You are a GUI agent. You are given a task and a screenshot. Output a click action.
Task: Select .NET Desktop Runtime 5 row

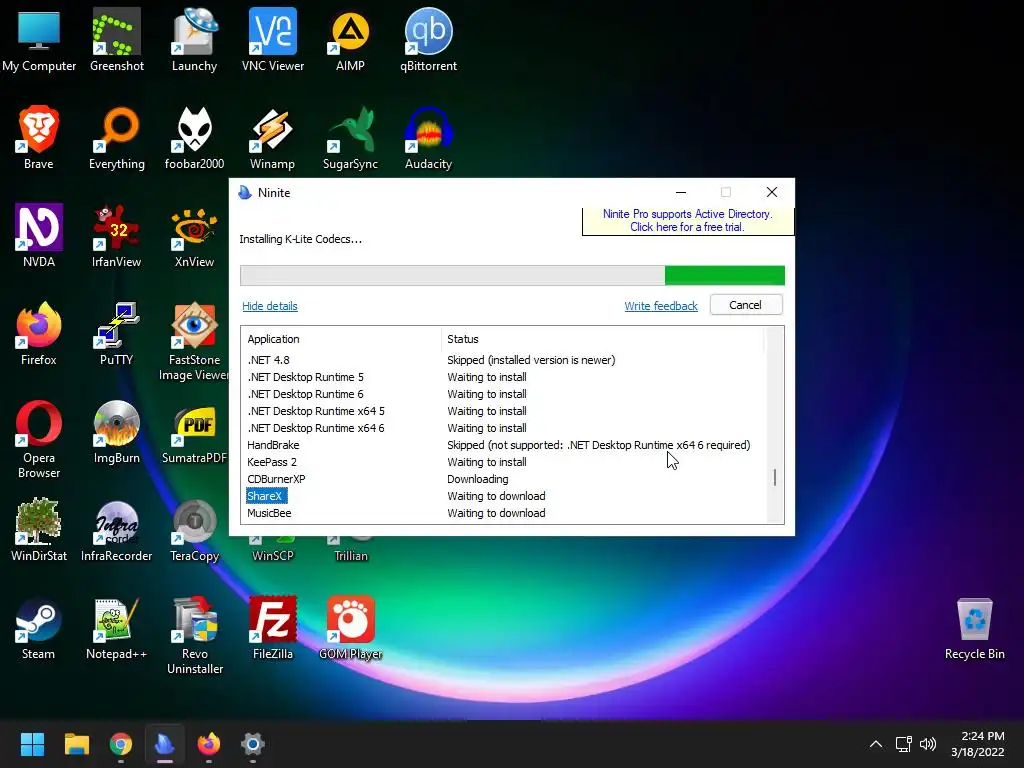(x=503, y=377)
